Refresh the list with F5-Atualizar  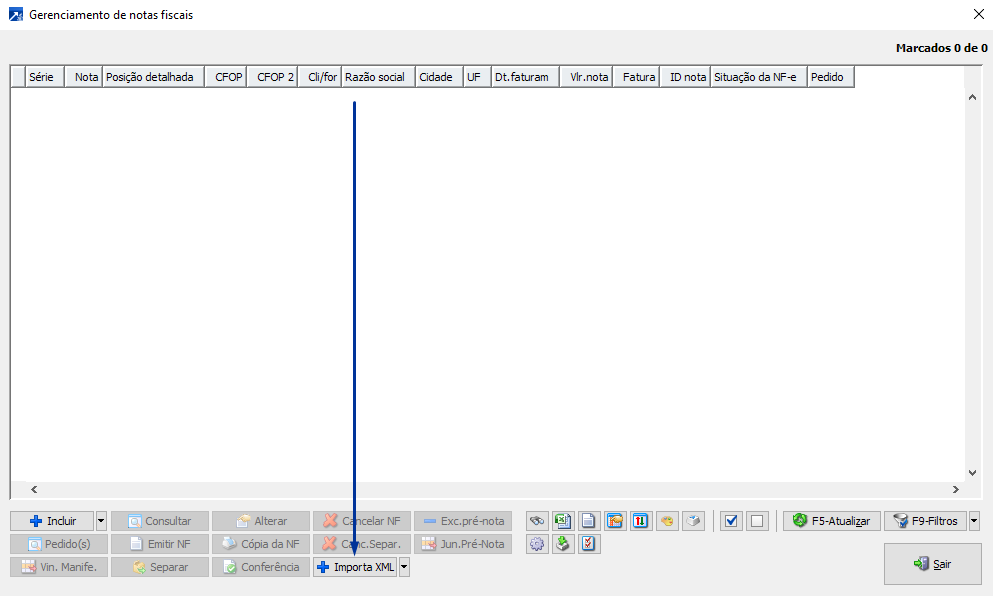pyautogui.click(x=832, y=521)
